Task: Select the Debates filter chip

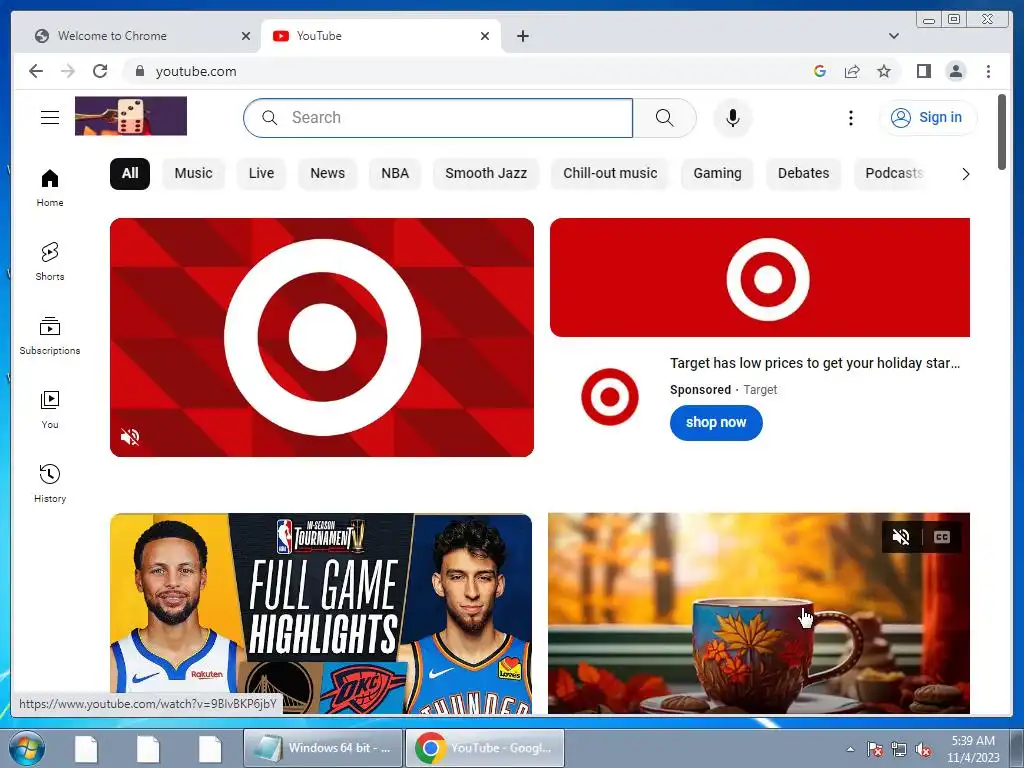Action: click(803, 174)
